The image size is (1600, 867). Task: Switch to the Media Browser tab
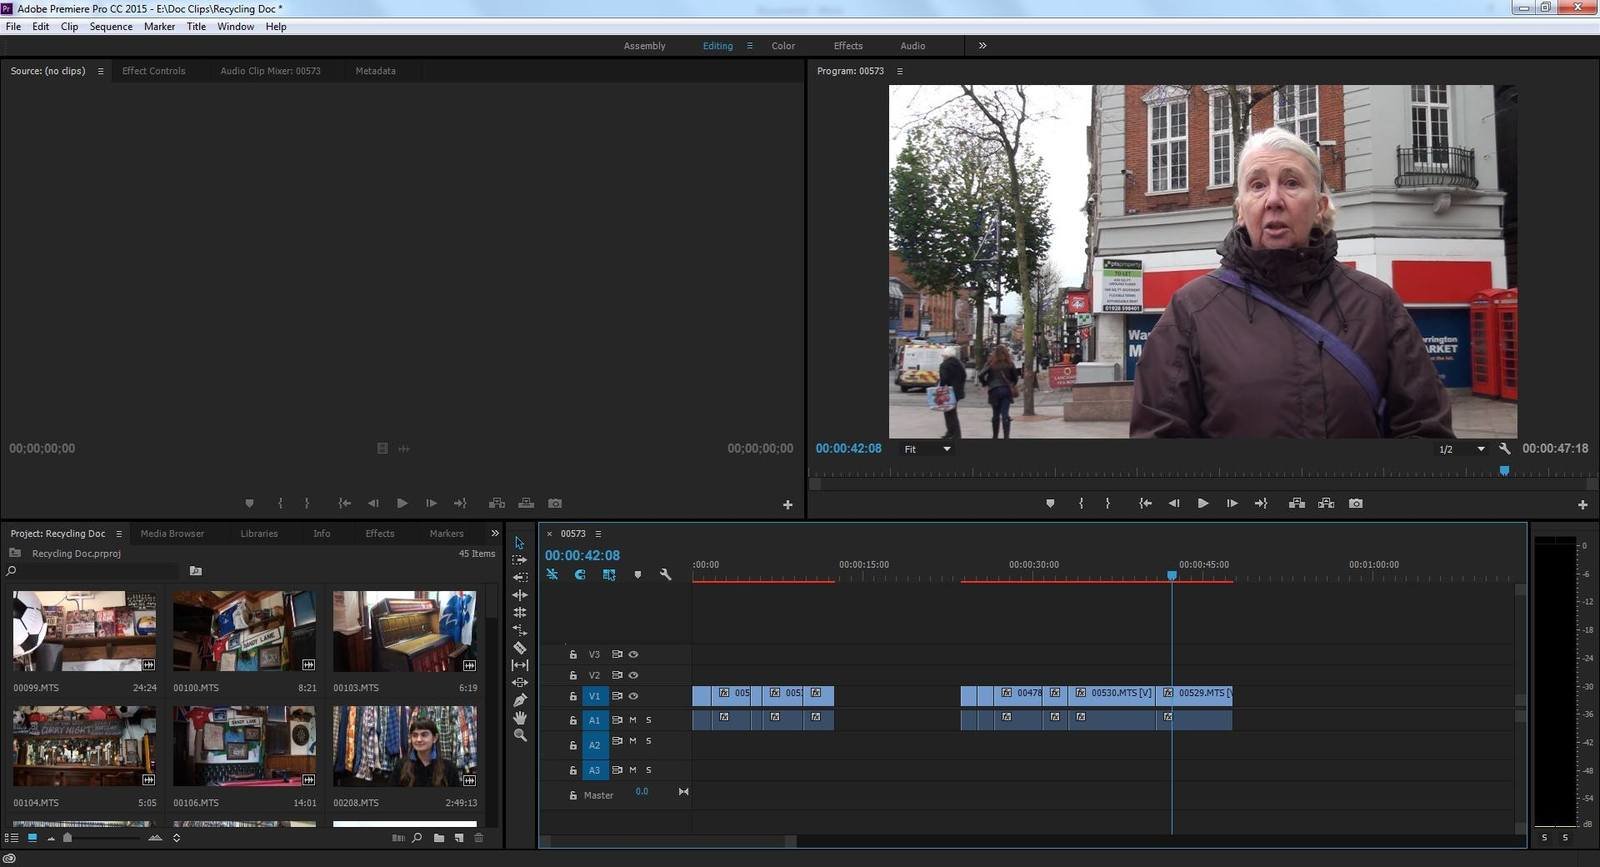(172, 534)
